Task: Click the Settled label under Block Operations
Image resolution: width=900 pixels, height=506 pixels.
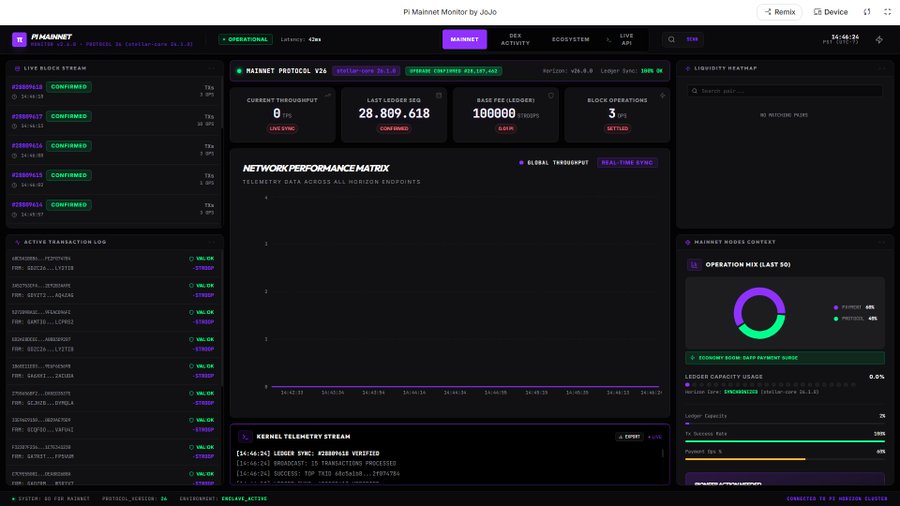Action: click(617, 129)
